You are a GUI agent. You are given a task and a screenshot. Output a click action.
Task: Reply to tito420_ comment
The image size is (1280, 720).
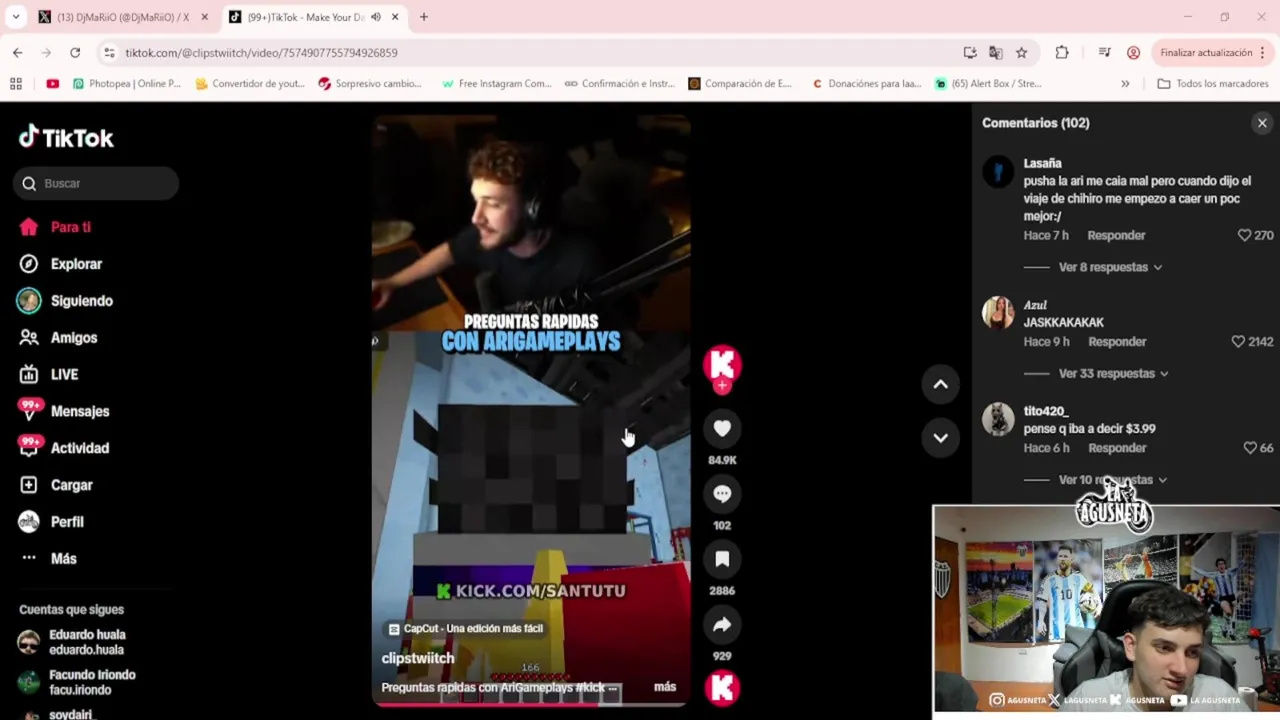pos(1117,448)
